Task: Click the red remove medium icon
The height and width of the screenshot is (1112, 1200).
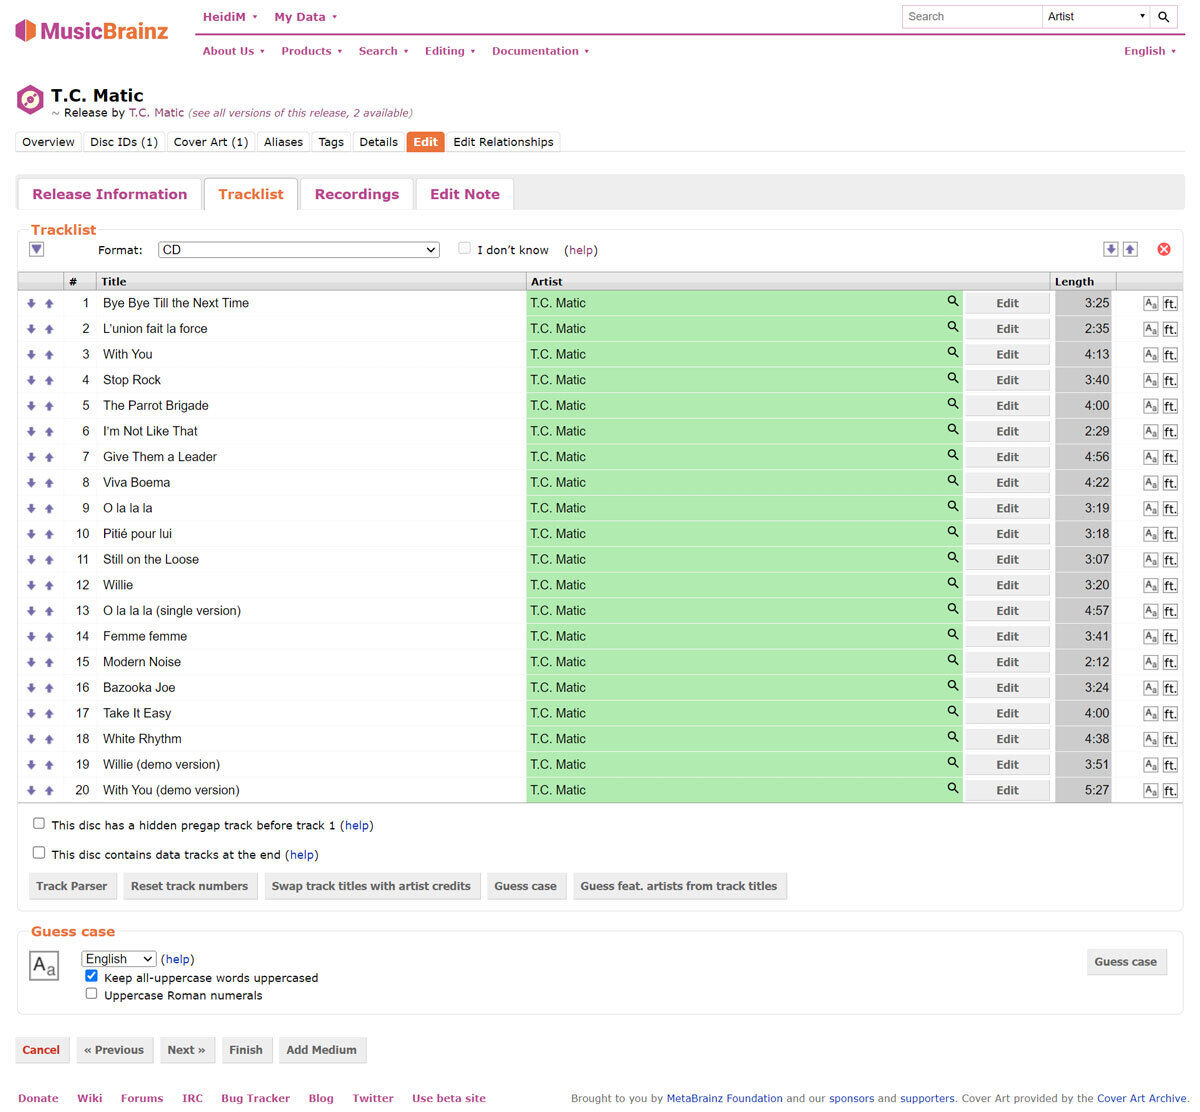Action: [1163, 249]
